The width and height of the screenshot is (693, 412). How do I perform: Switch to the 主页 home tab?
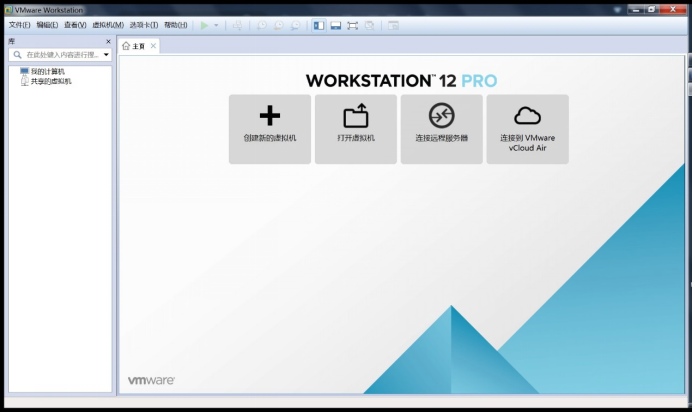click(134, 46)
